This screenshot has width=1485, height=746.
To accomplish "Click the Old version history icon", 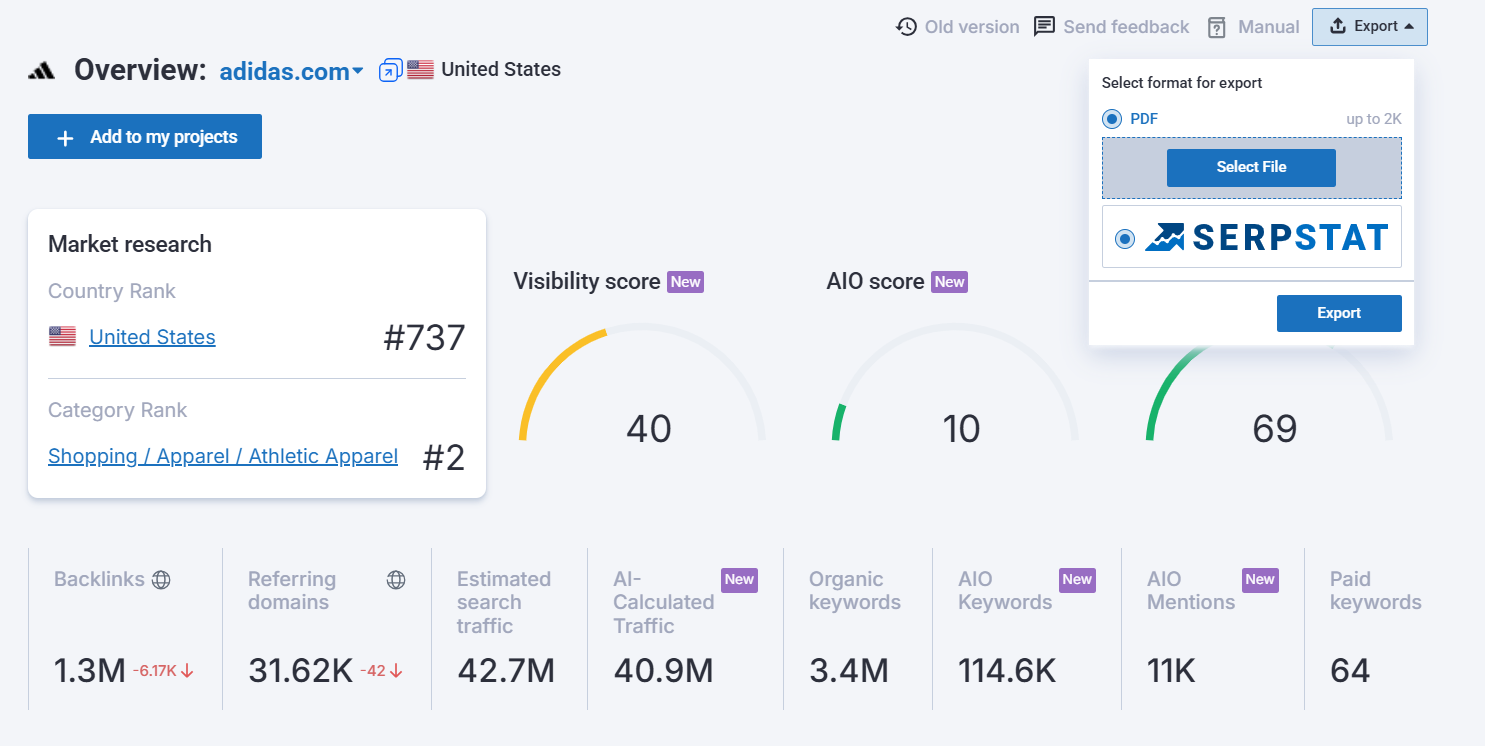I will pos(906,27).
